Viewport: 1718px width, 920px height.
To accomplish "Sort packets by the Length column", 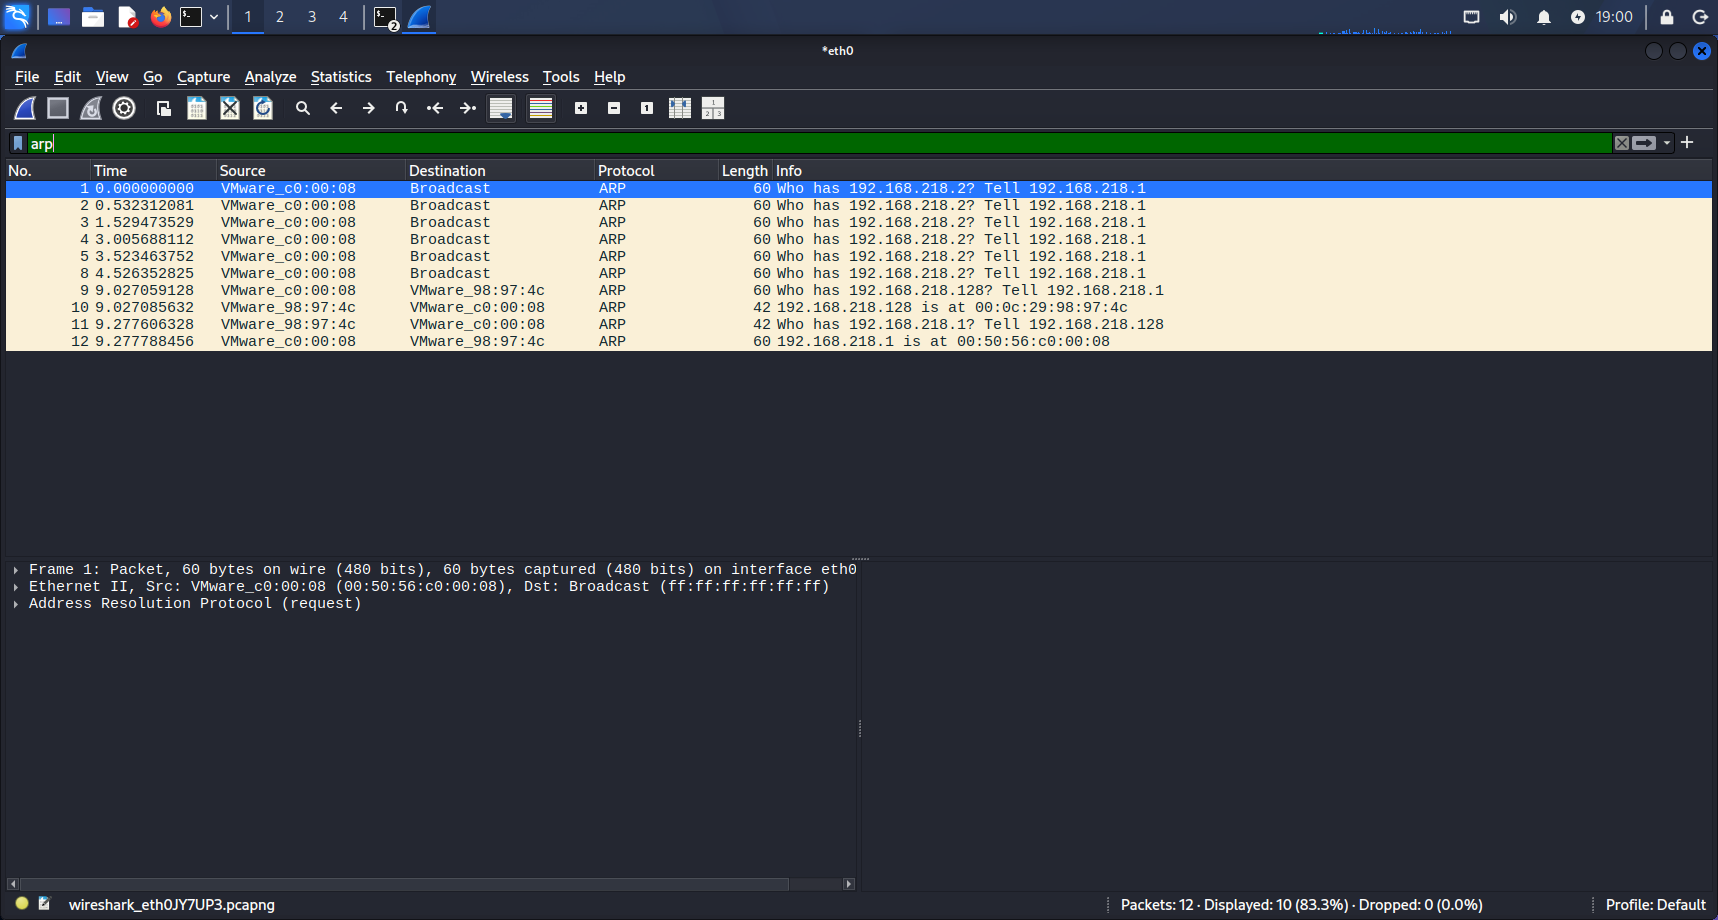I will tap(745, 171).
